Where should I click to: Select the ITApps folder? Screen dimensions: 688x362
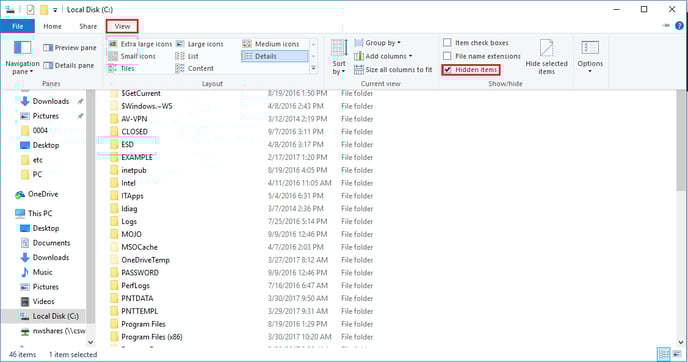[132, 196]
